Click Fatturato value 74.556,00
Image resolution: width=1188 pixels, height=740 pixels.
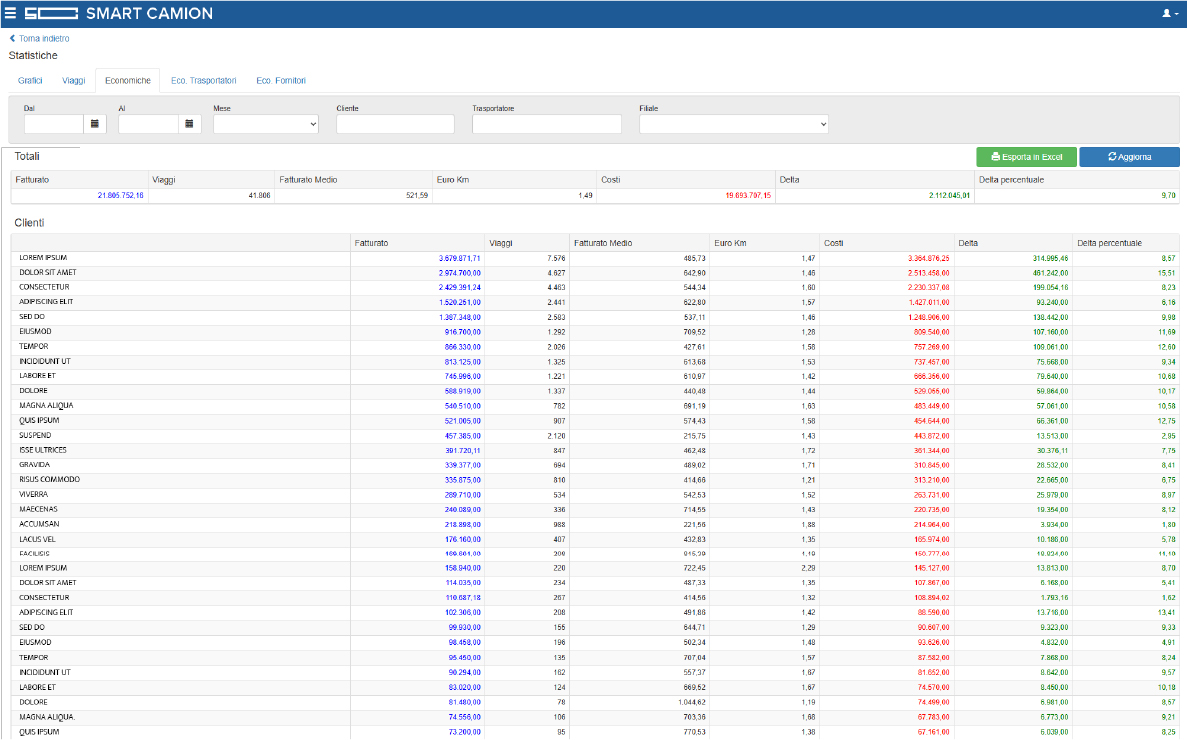coord(464,717)
